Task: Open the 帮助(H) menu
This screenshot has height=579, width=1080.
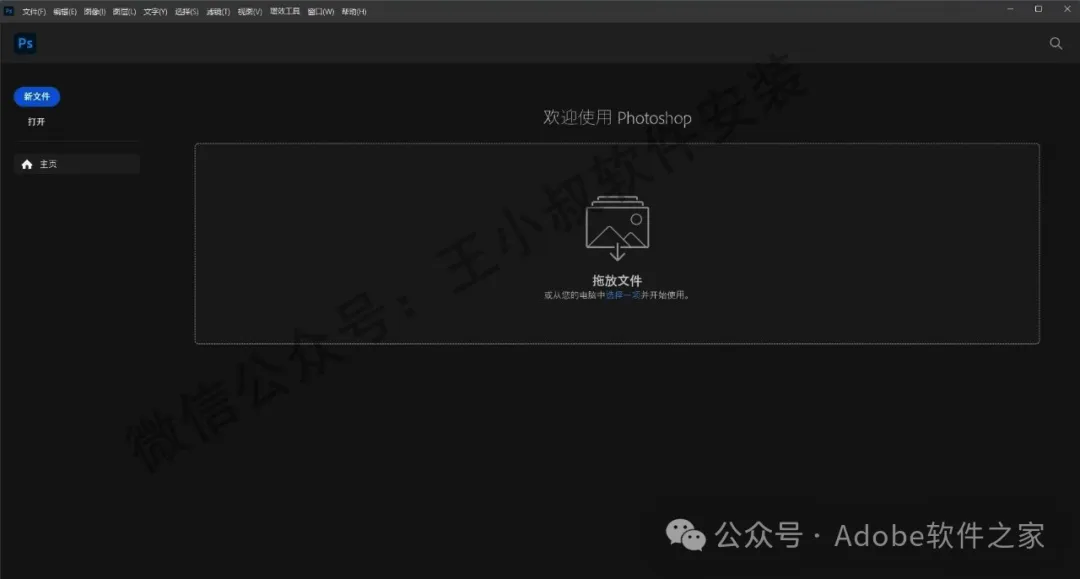Action: 353,12
